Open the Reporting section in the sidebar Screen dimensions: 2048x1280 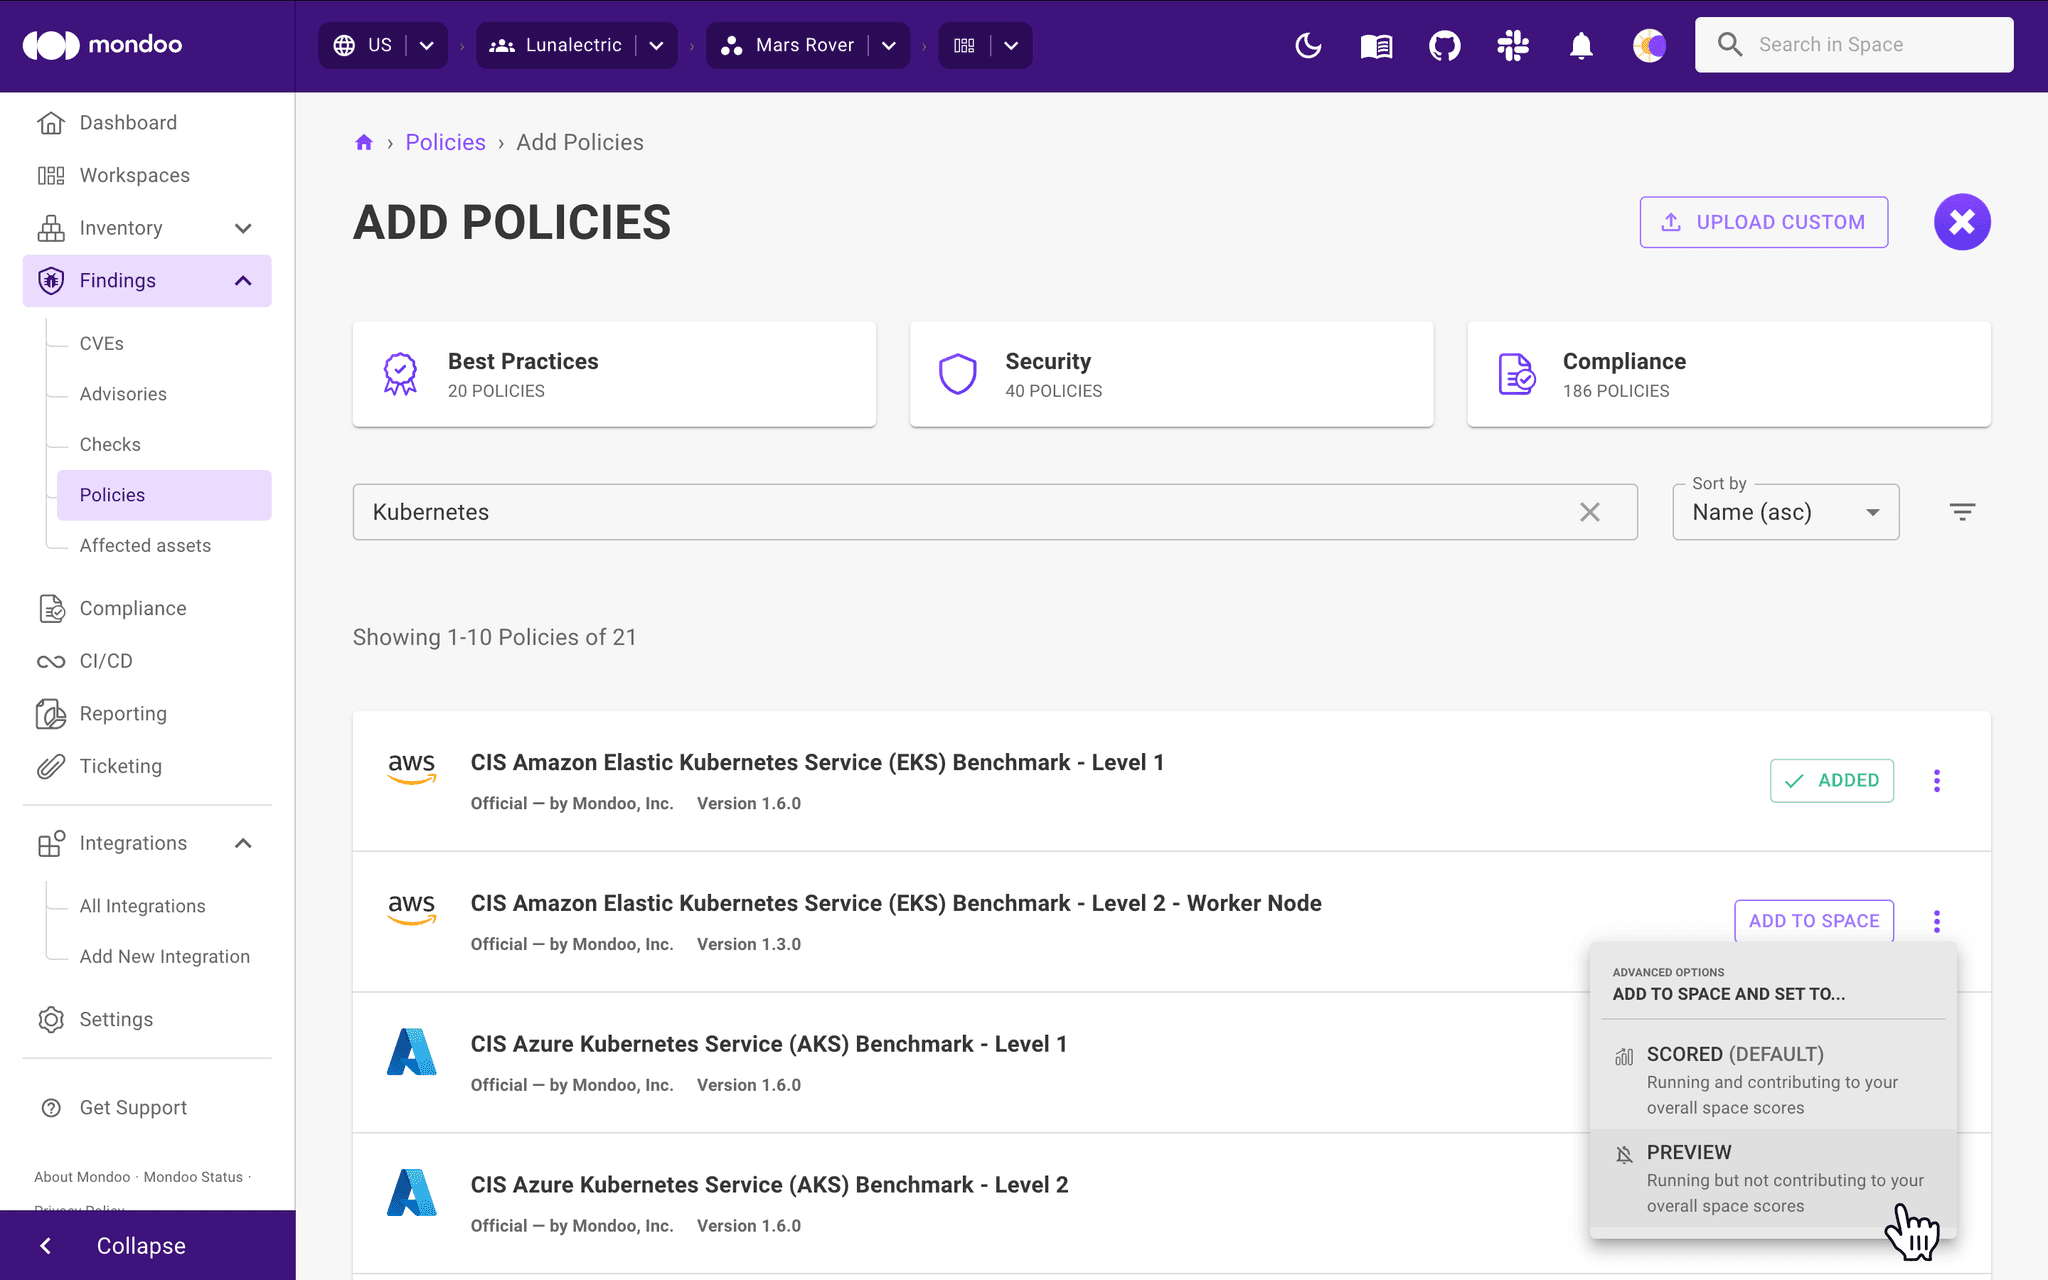click(x=122, y=713)
